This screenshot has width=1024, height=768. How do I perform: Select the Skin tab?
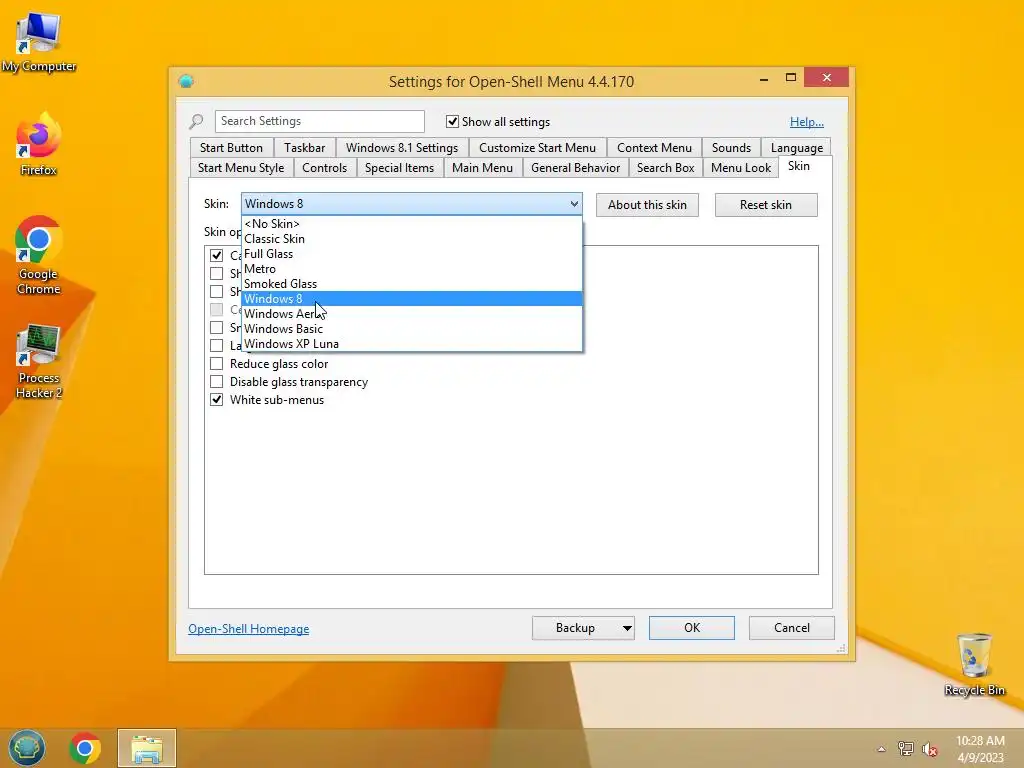click(799, 166)
